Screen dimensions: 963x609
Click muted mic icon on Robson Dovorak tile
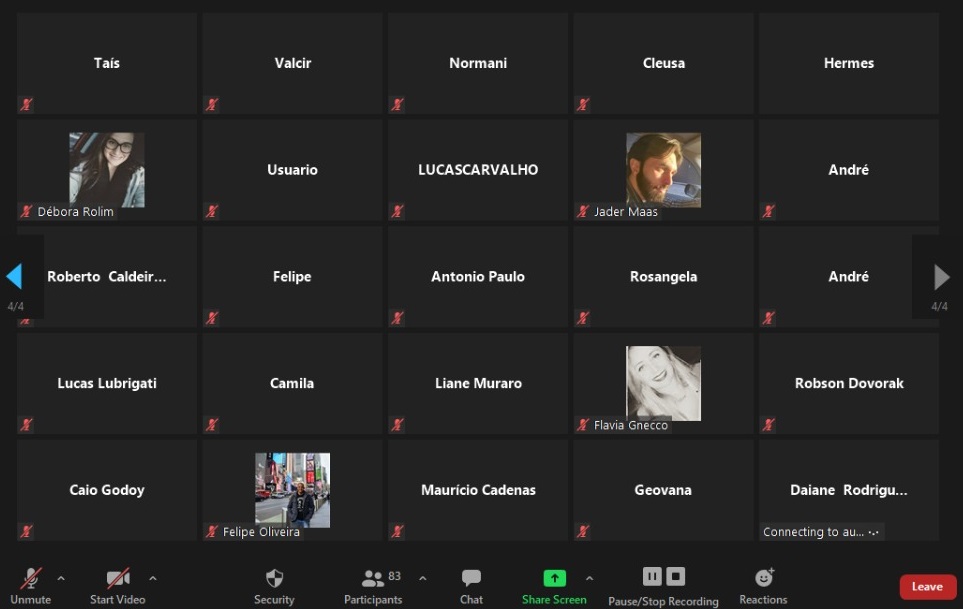coord(768,425)
